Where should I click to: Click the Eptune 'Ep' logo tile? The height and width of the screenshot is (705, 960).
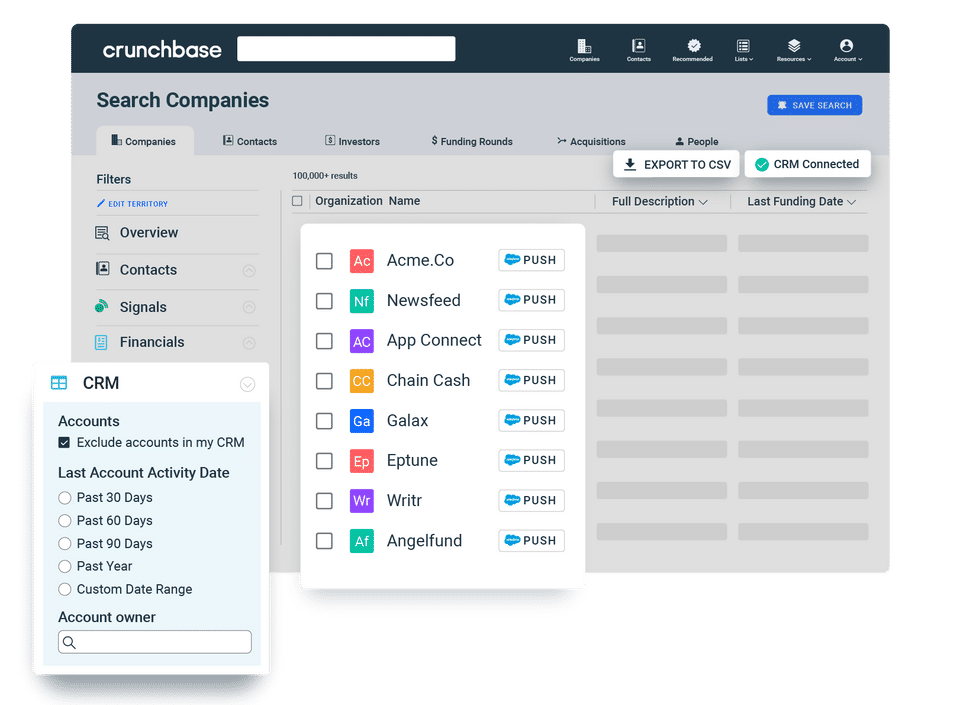coord(361,461)
